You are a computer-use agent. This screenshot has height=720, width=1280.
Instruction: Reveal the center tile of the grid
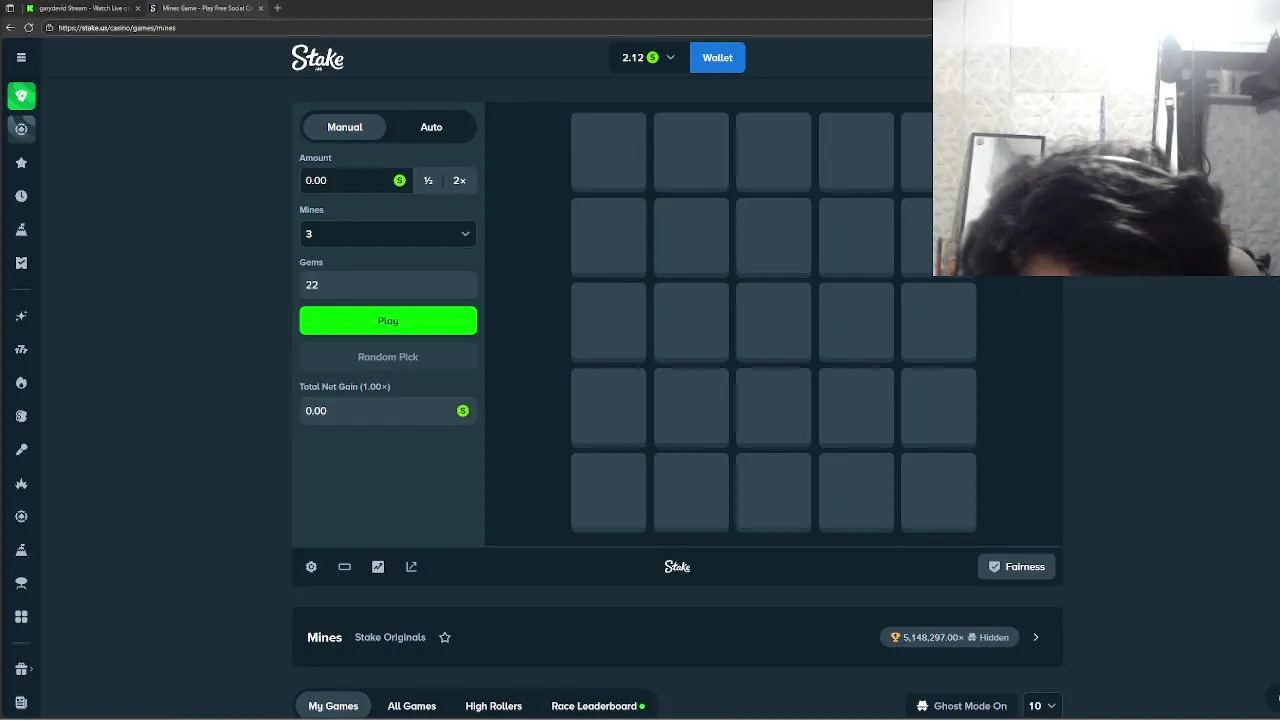[x=774, y=321]
